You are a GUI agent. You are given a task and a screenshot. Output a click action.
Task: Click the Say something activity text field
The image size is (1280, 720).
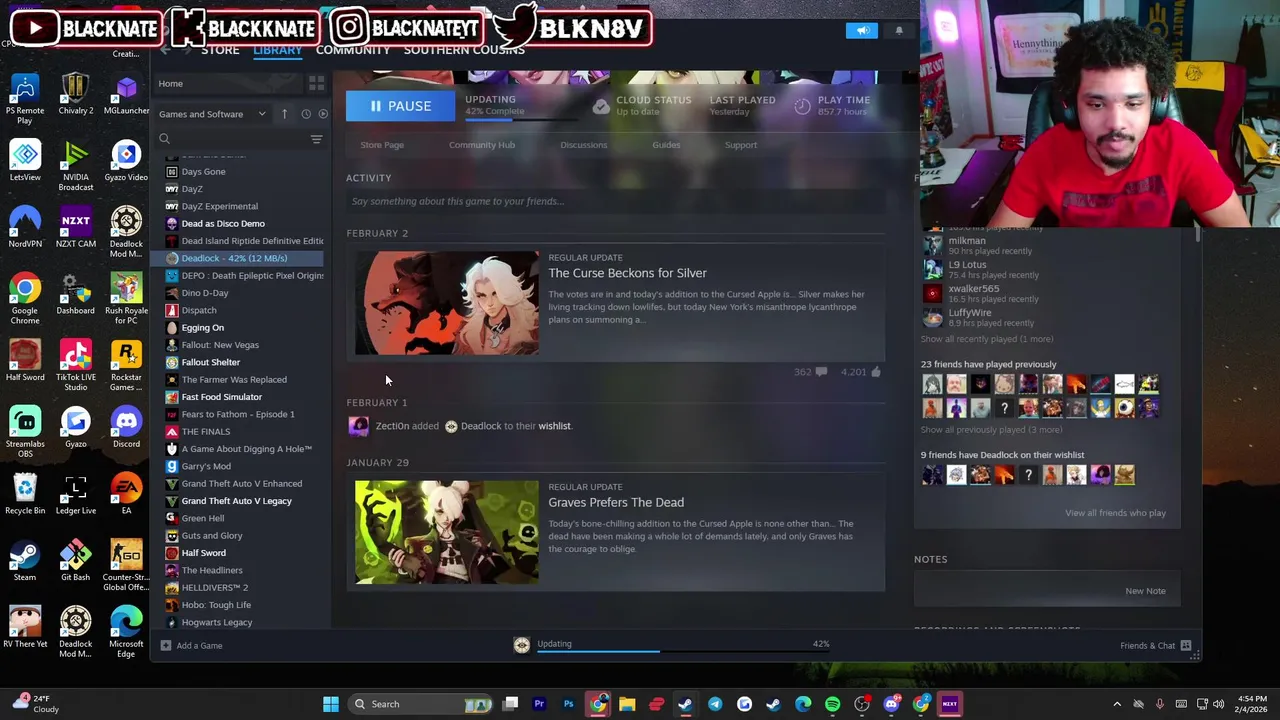tap(615, 201)
